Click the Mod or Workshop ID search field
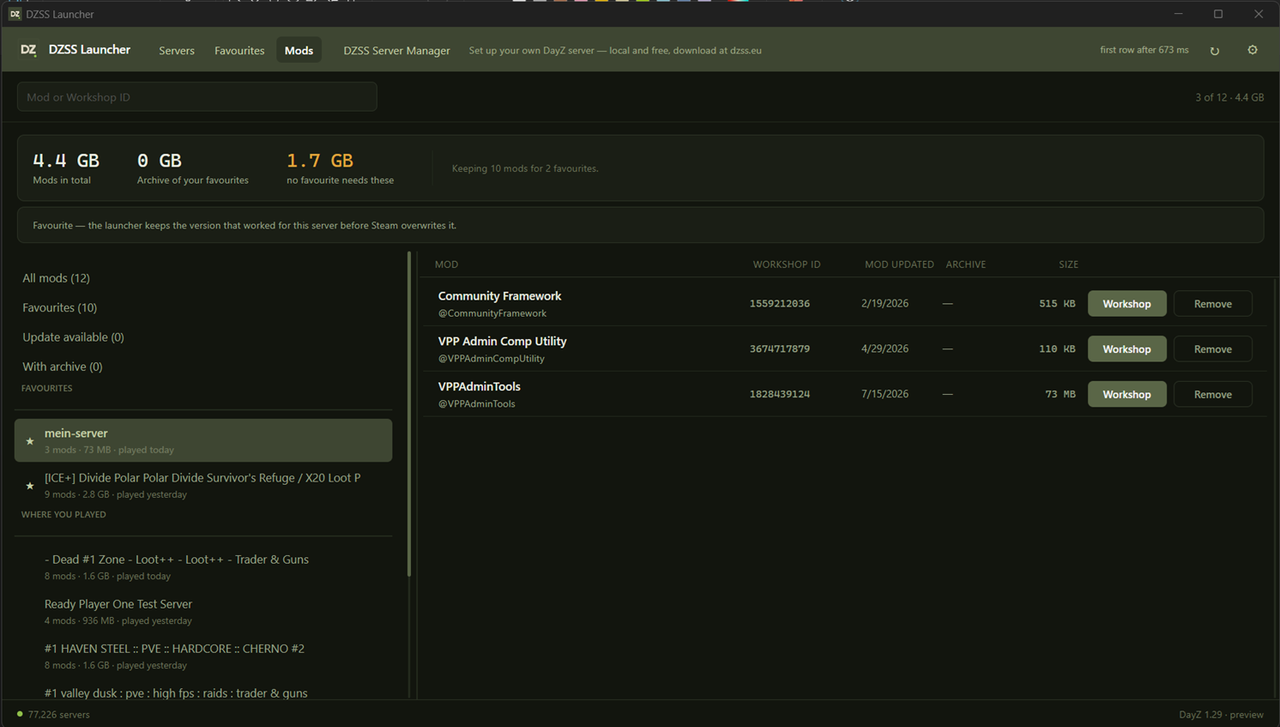 [197, 97]
